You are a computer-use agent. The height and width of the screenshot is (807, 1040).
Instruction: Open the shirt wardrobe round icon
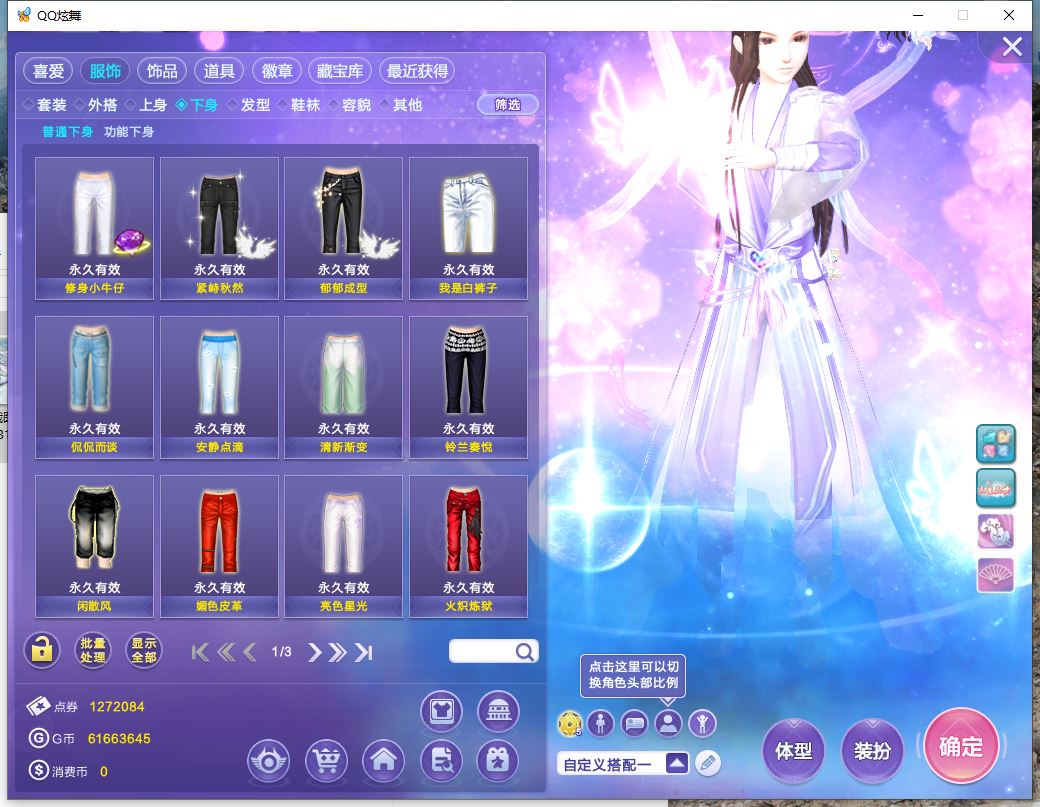[441, 711]
